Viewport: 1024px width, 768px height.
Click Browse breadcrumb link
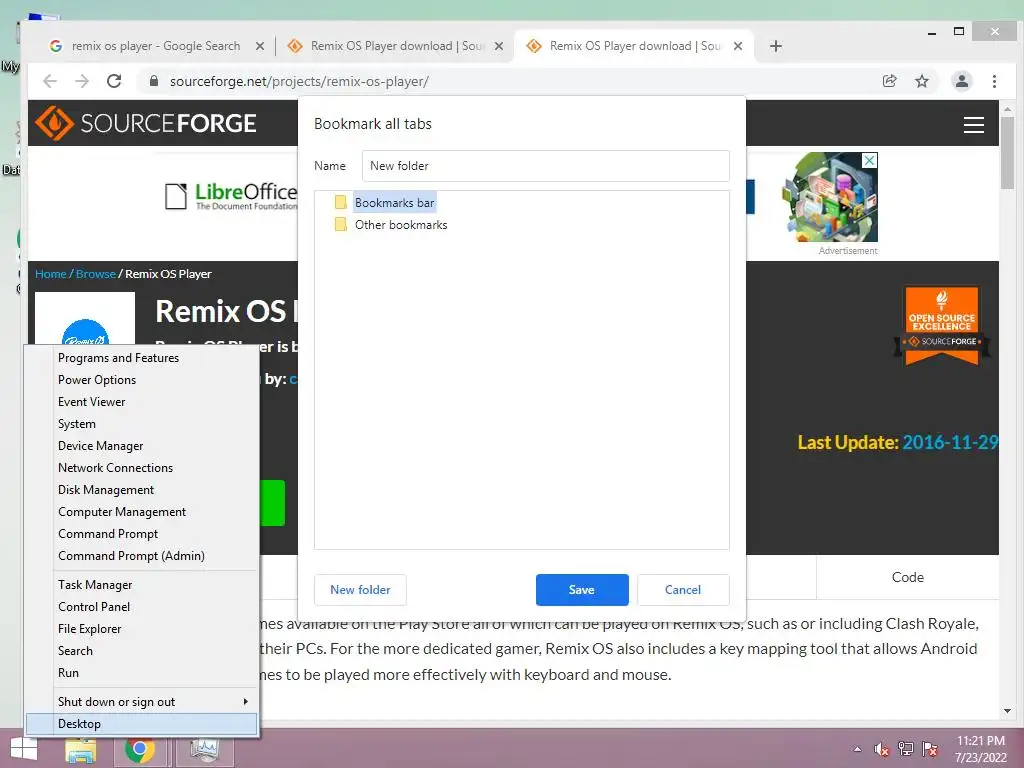click(x=95, y=274)
